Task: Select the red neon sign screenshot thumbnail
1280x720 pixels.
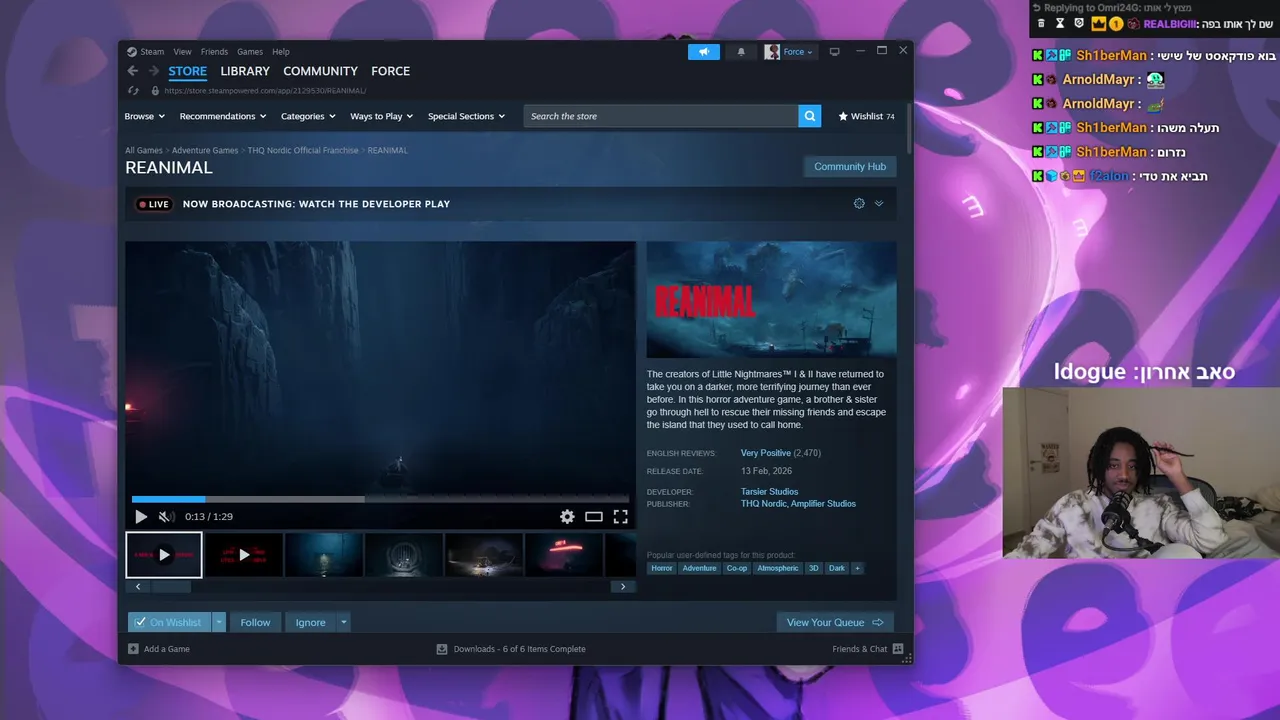Action: (563, 555)
